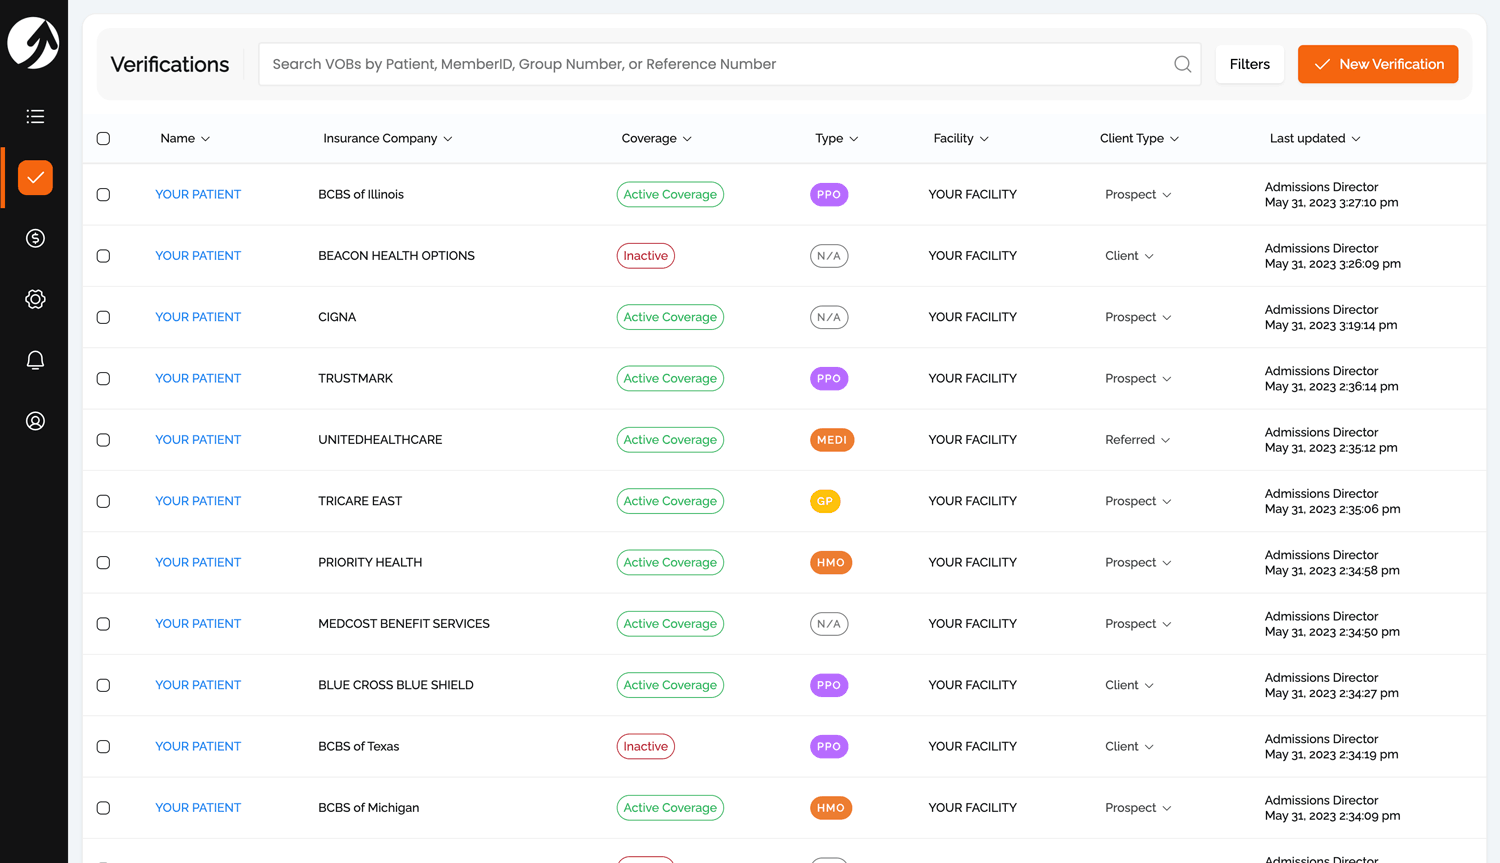Change Prospect client type for TRICARE EAST
Viewport: 1500px width, 863px height.
[1138, 501]
